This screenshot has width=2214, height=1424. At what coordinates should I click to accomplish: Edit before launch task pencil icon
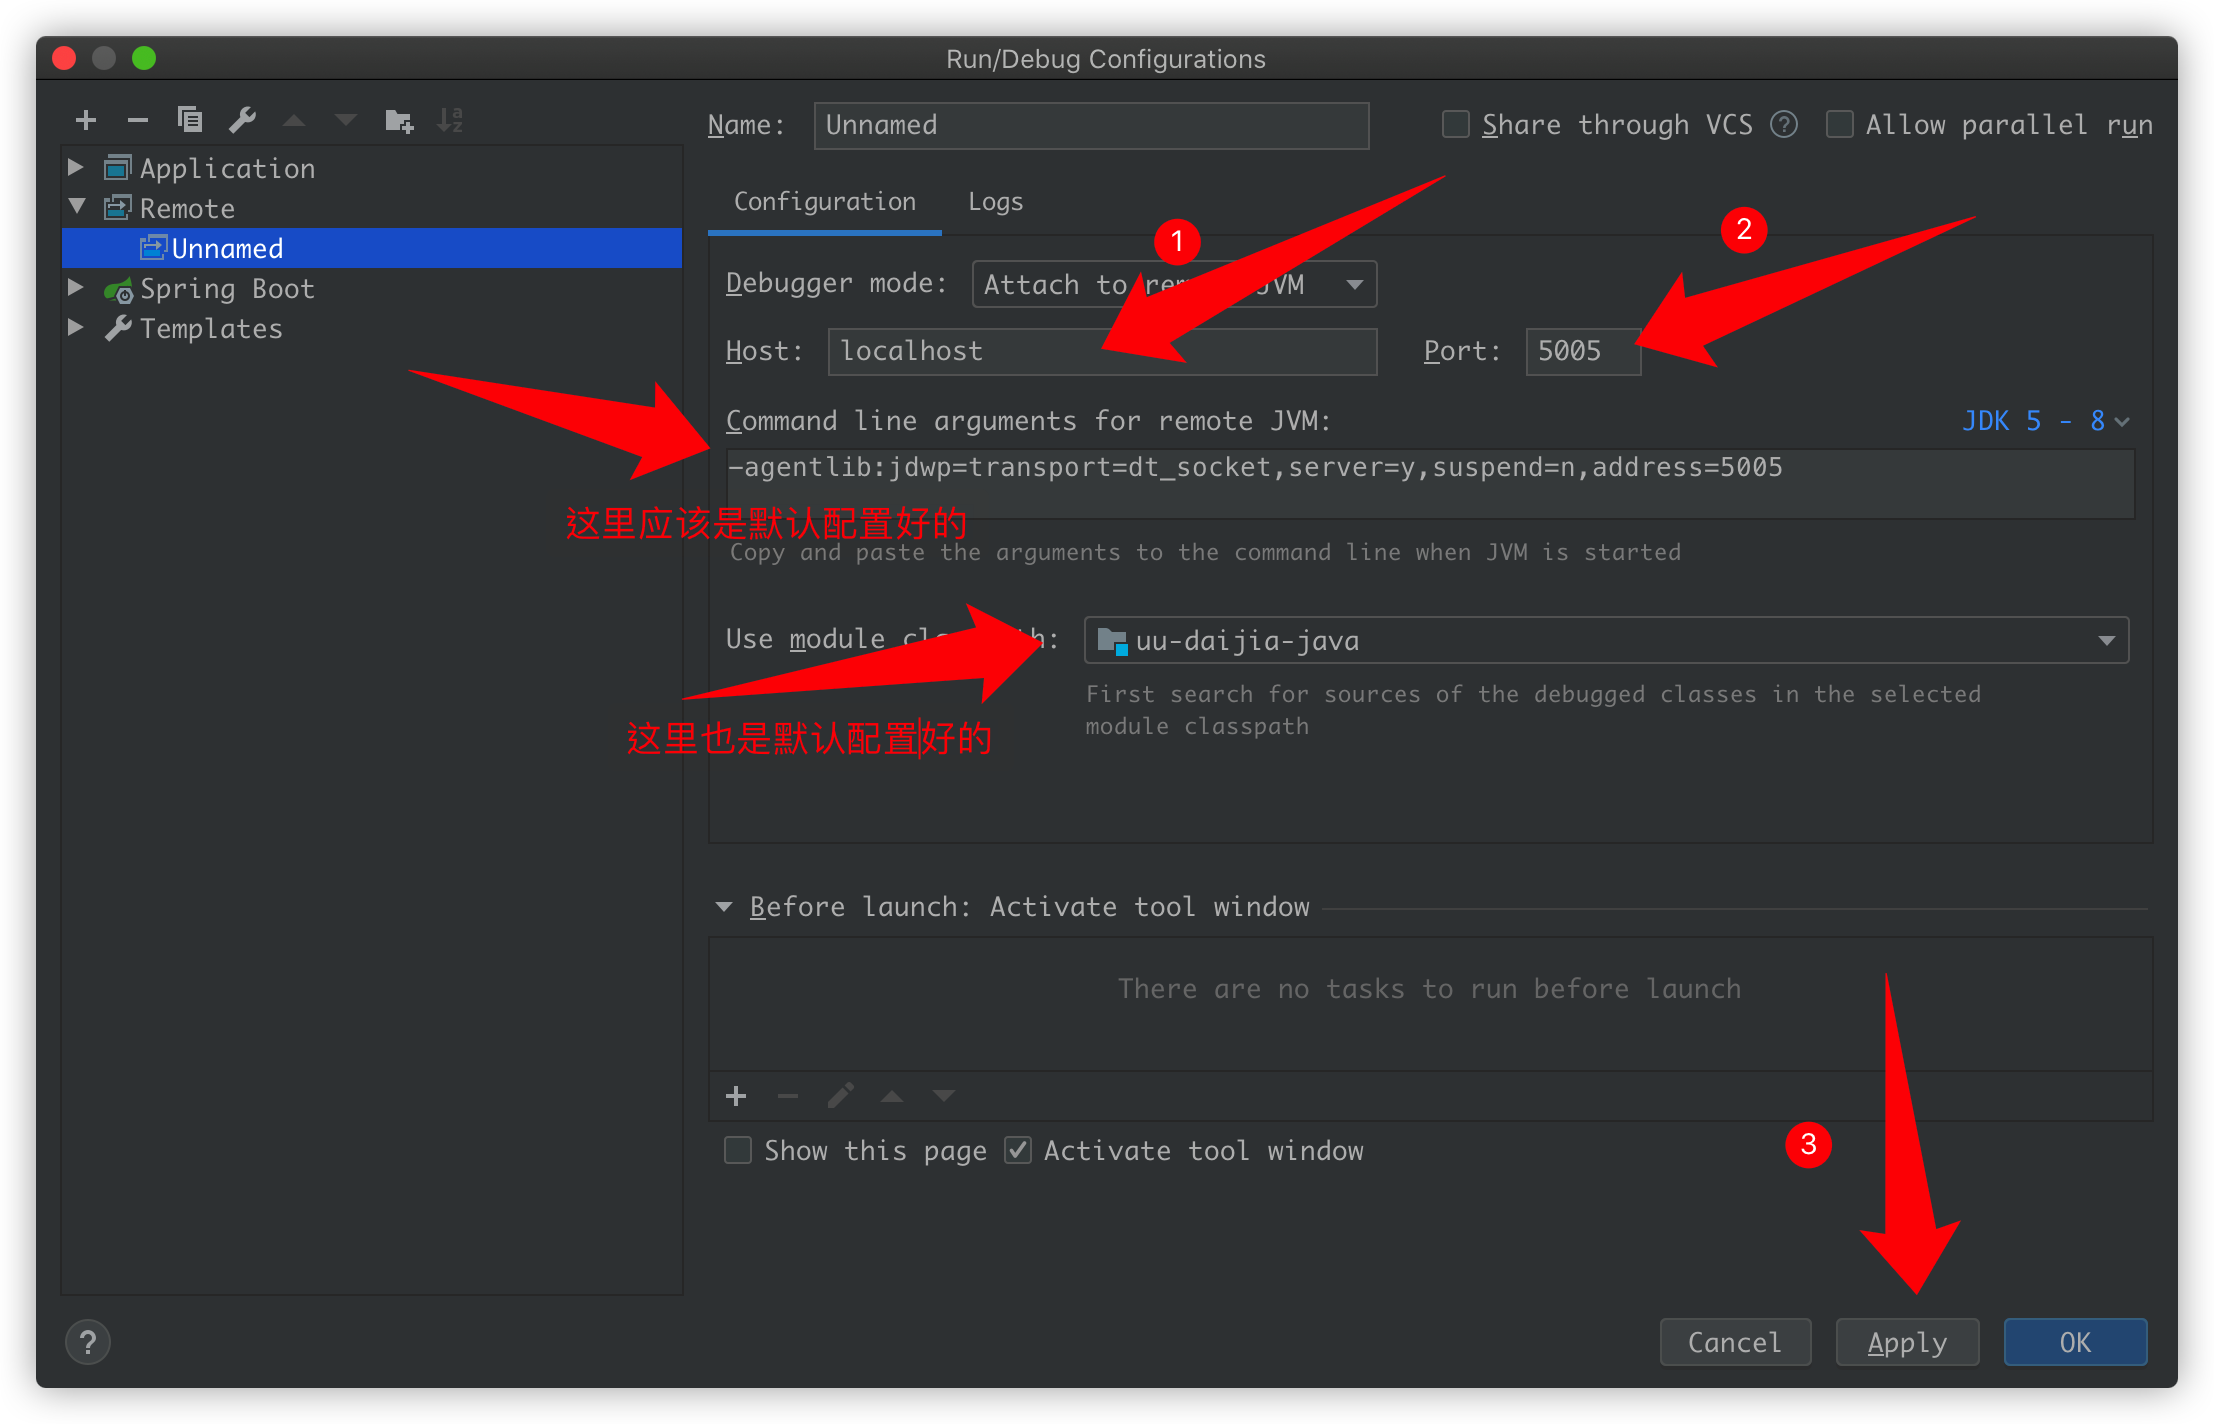[840, 1096]
